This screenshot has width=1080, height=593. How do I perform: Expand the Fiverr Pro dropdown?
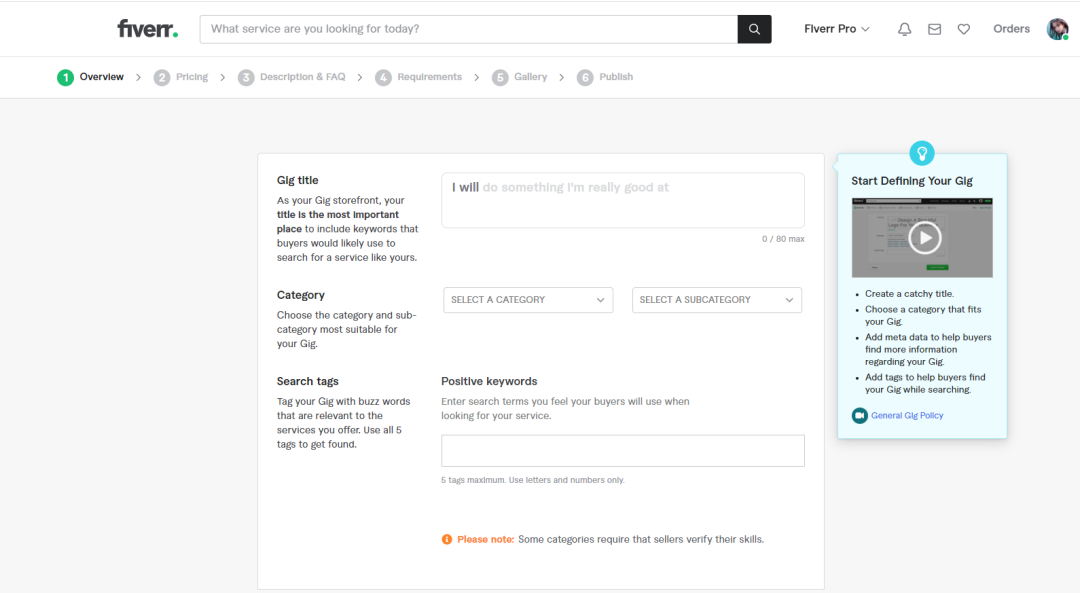click(836, 29)
